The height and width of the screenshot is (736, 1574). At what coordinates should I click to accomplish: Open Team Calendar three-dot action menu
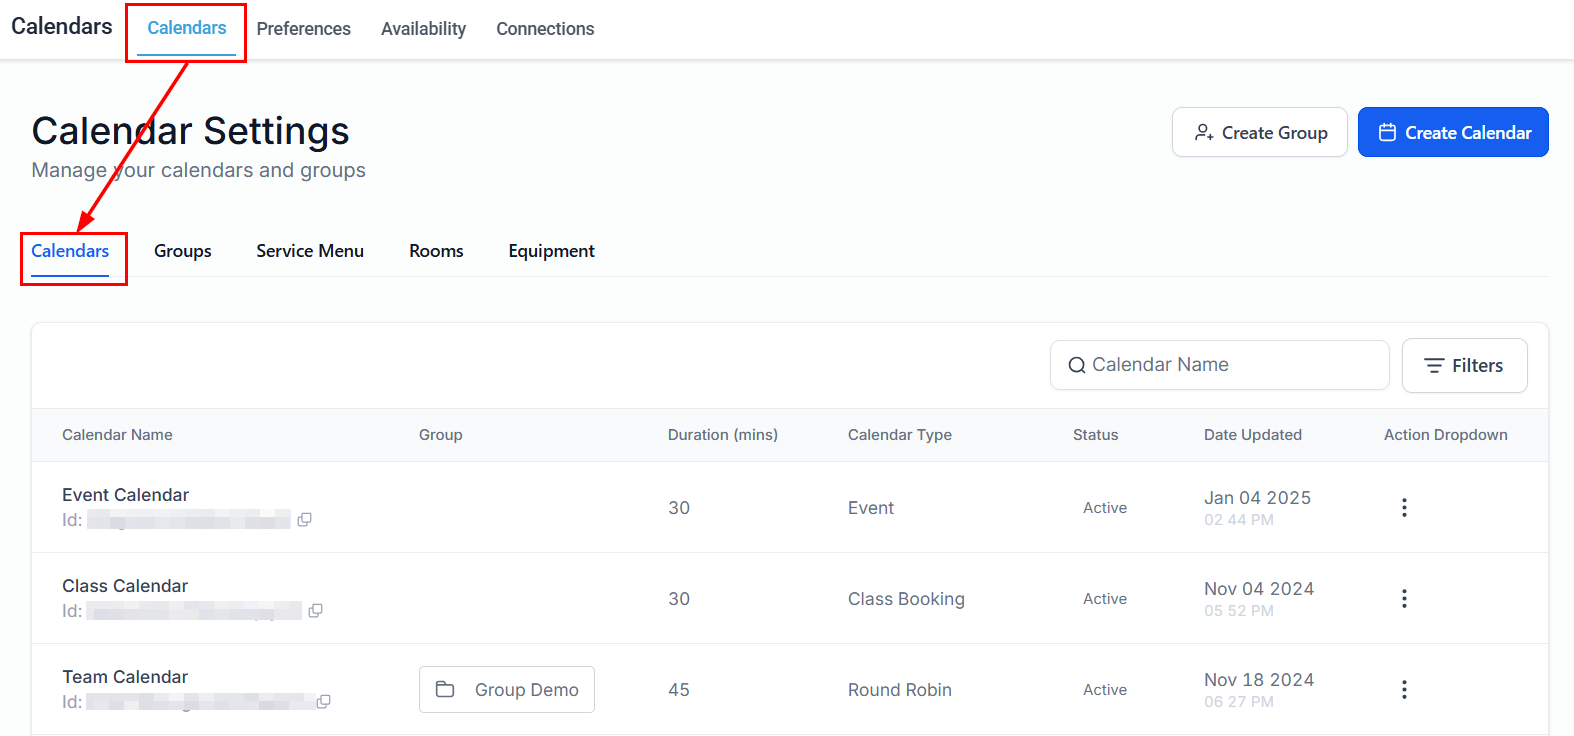[1404, 690]
